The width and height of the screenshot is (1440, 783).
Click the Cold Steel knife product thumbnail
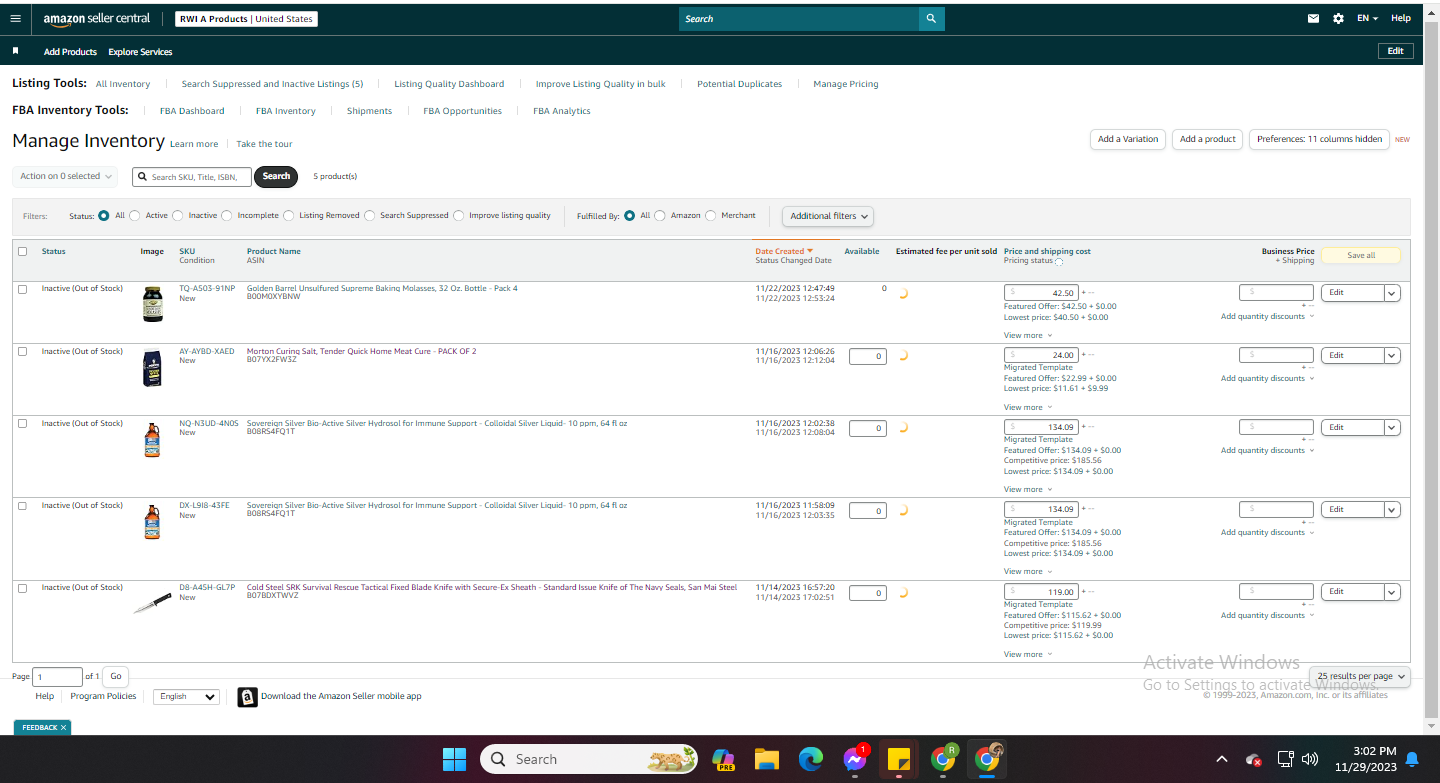click(152, 602)
